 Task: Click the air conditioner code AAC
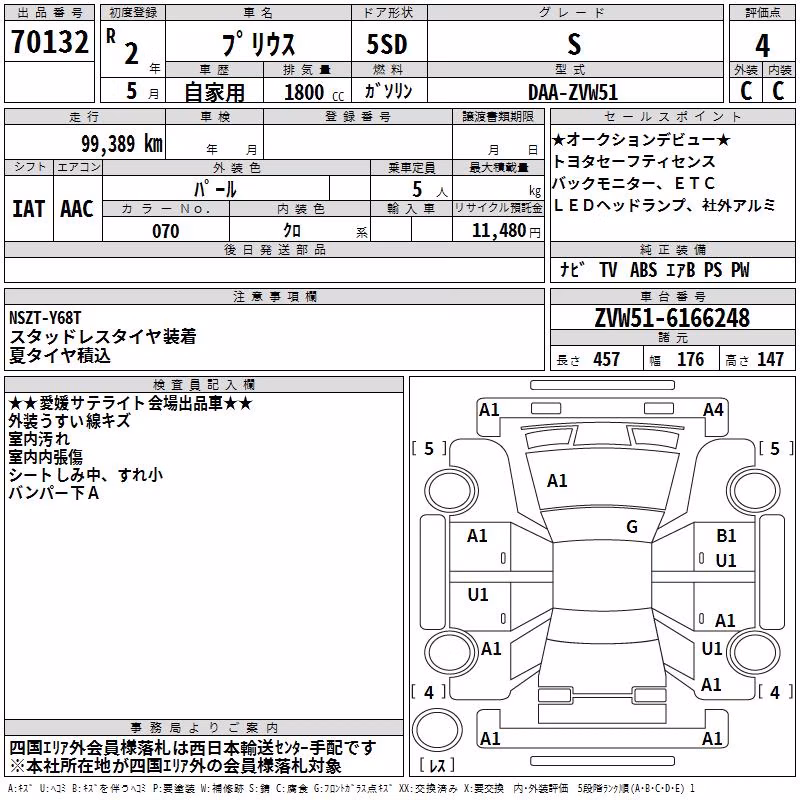77,209
